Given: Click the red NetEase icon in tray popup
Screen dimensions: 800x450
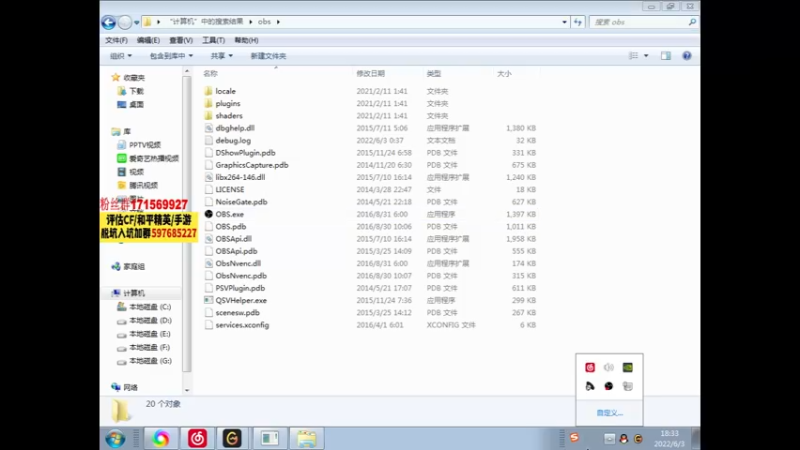Looking at the screenshot, I should pos(590,367).
